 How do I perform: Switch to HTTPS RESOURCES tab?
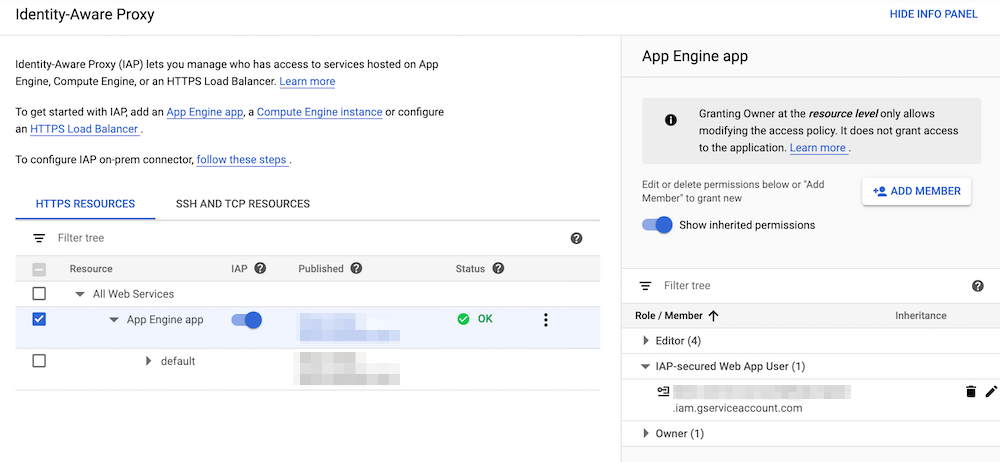coord(85,204)
